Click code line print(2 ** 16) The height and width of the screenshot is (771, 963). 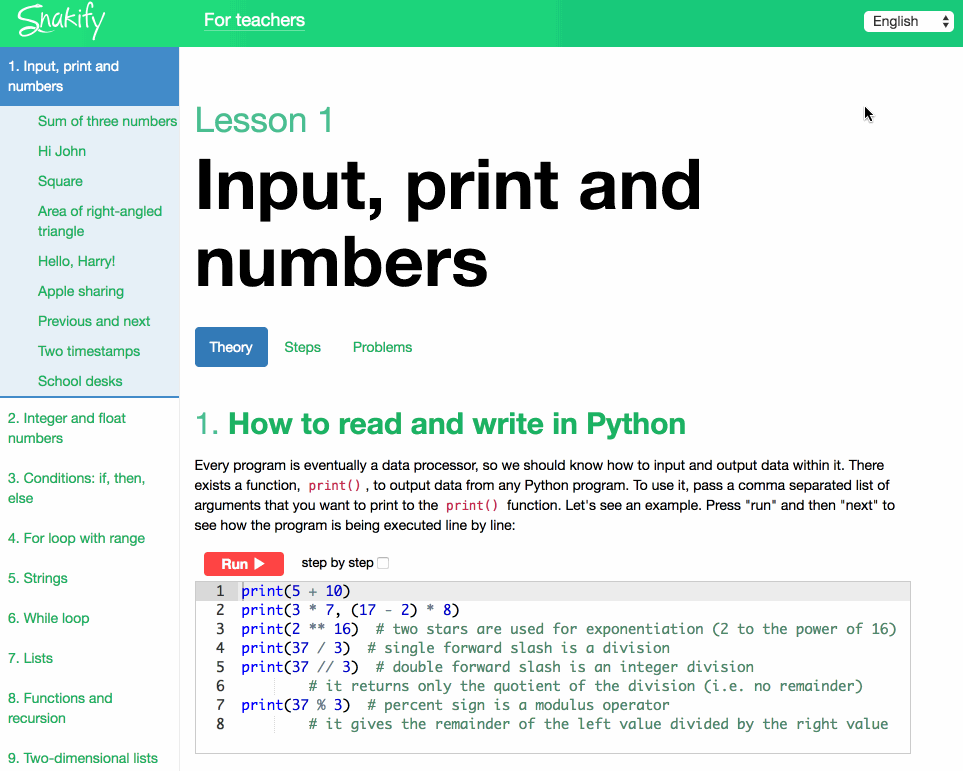[x=300, y=629]
